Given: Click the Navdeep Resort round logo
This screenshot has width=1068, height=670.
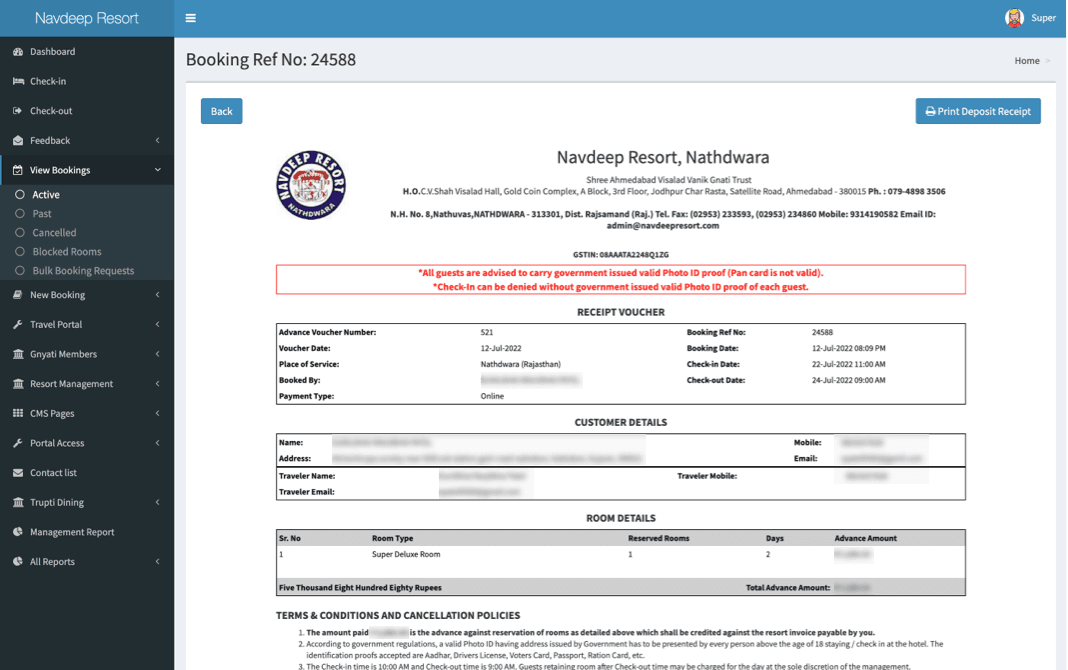Looking at the screenshot, I should click(x=311, y=185).
